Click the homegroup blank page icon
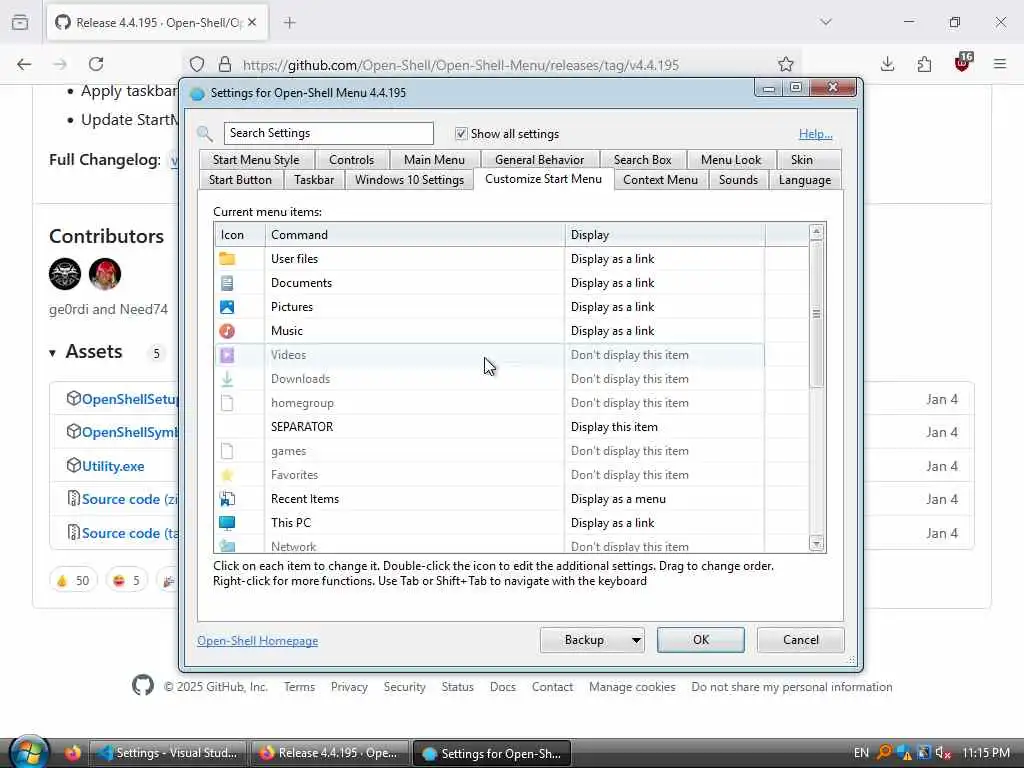This screenshot has width=1024, height=768. (227, 403)
